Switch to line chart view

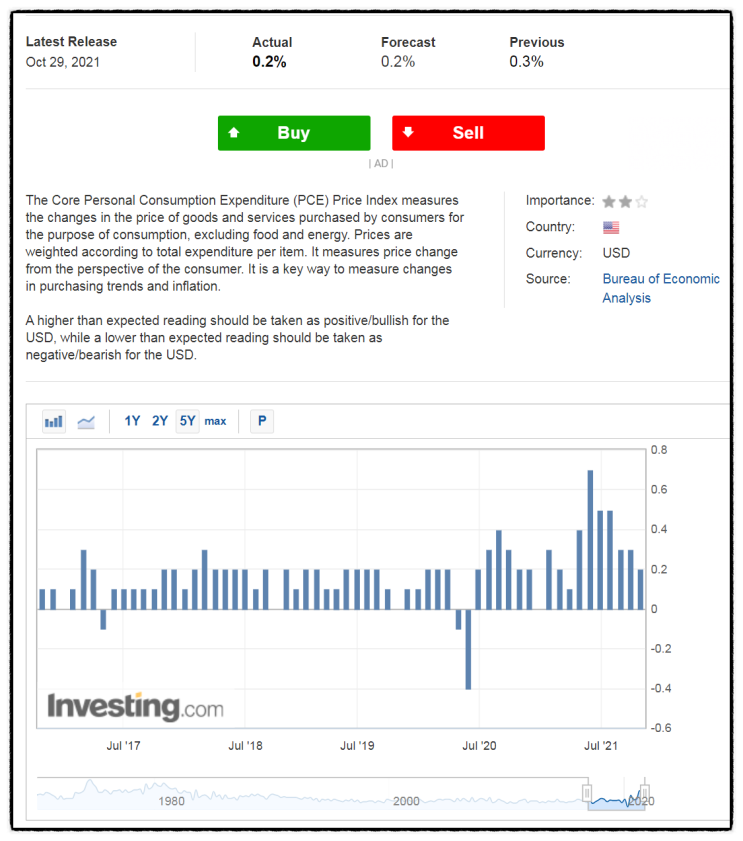click(x=86, y=421)
